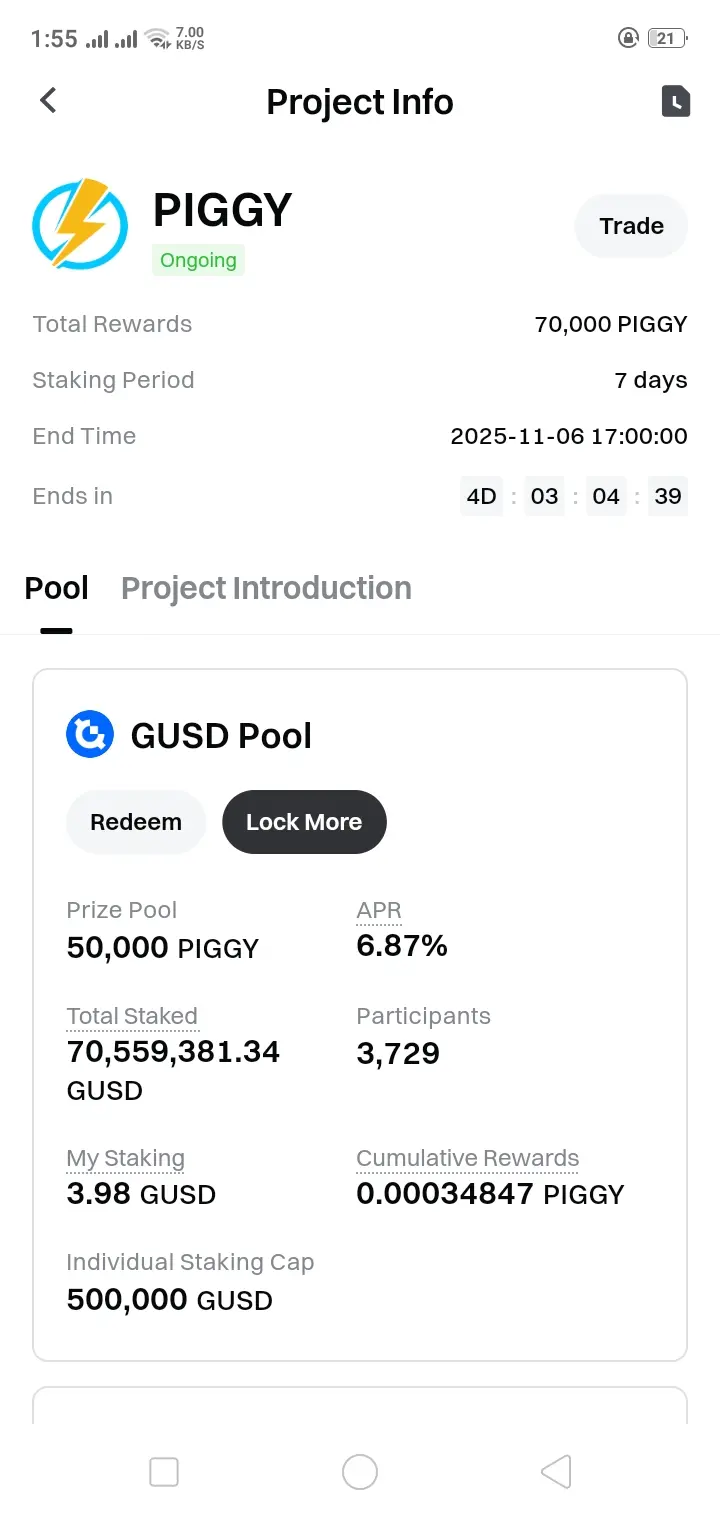Tap the rotation lock status icon

coord(629,39)
